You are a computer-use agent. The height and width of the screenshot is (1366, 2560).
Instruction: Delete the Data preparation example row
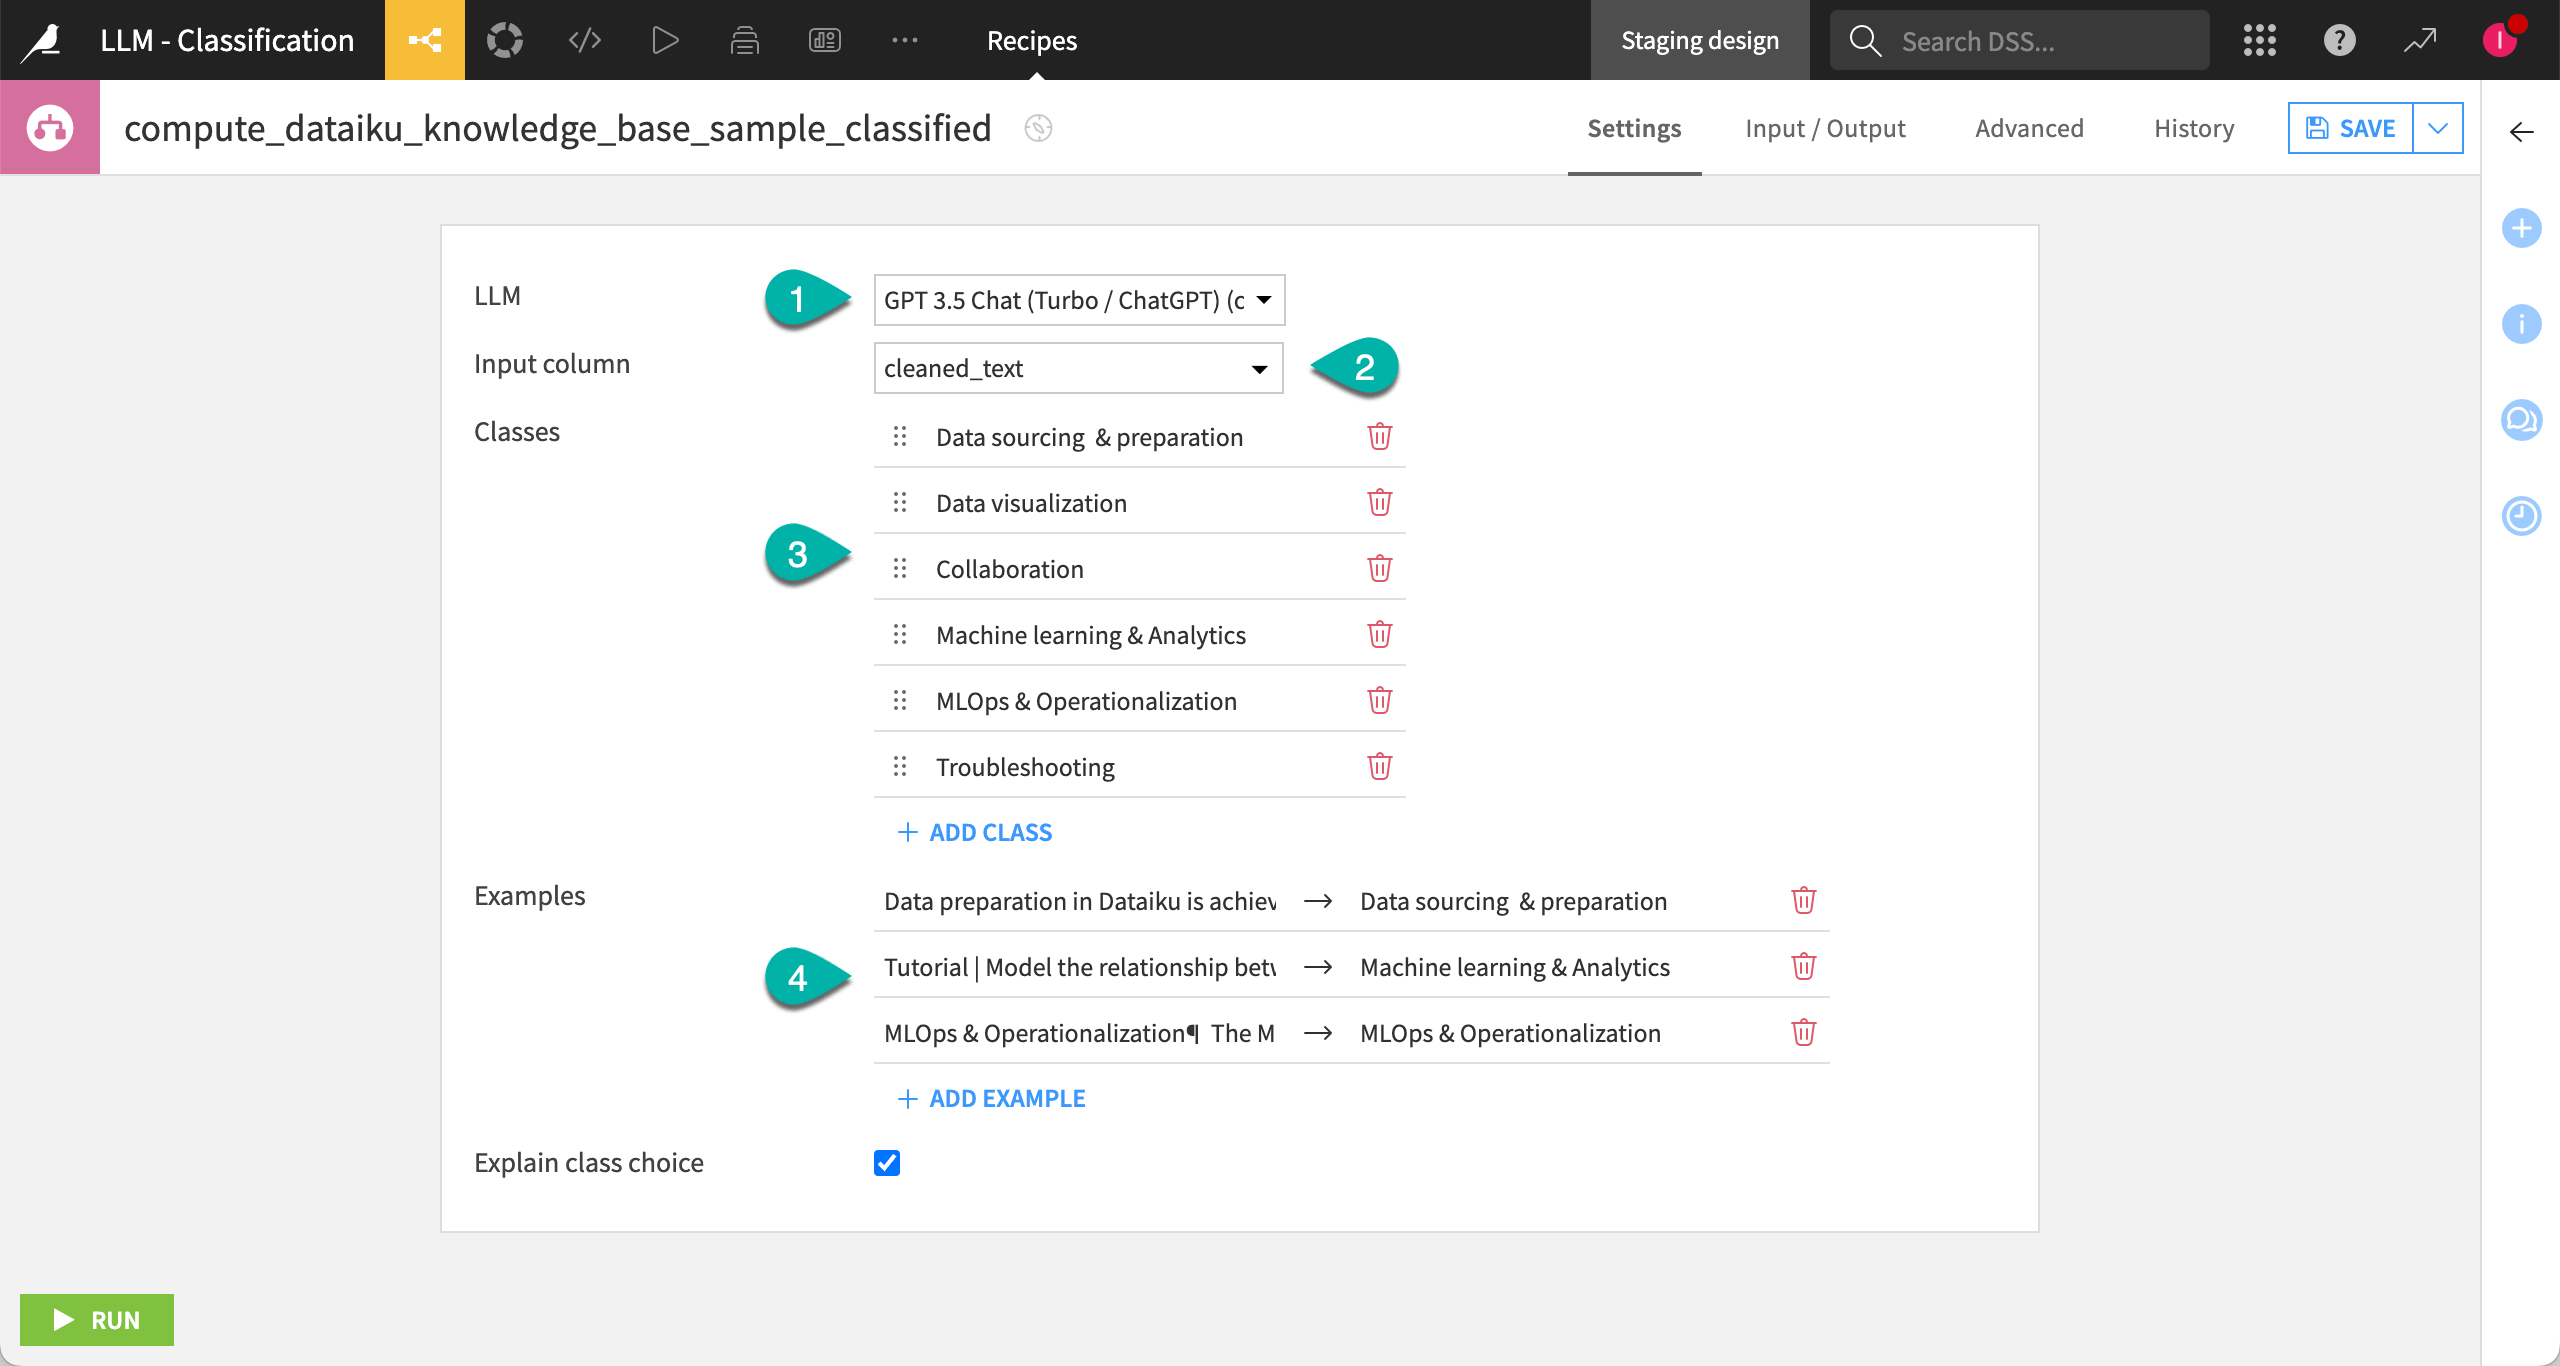(1803, 901)
